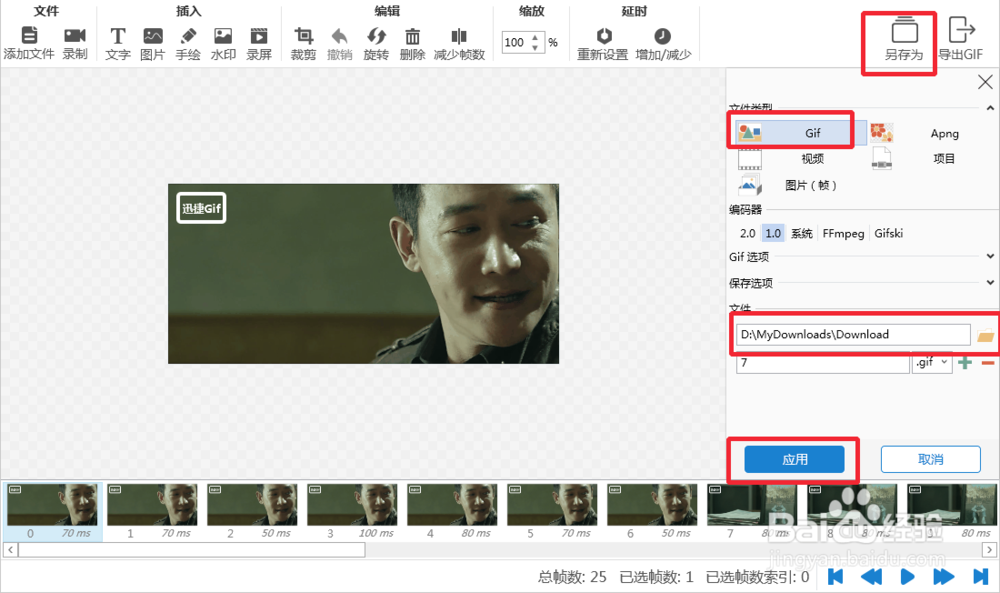The width and height of the screenshot is (1000, 593).
Task: Go to the previous frame
Action: (x=871, y=576)
